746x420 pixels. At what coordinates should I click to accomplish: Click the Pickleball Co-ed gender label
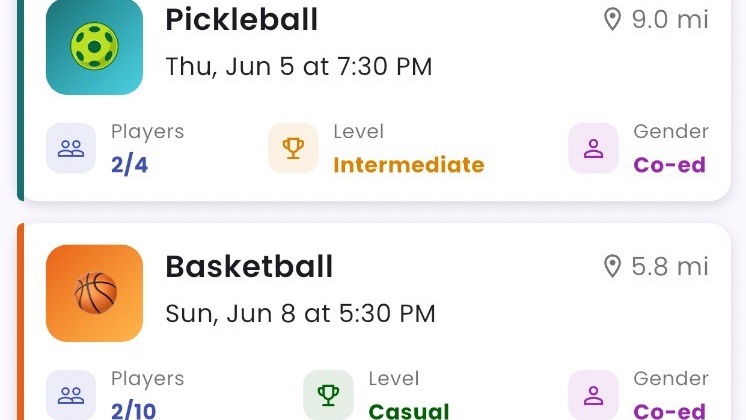click(670, 165)
